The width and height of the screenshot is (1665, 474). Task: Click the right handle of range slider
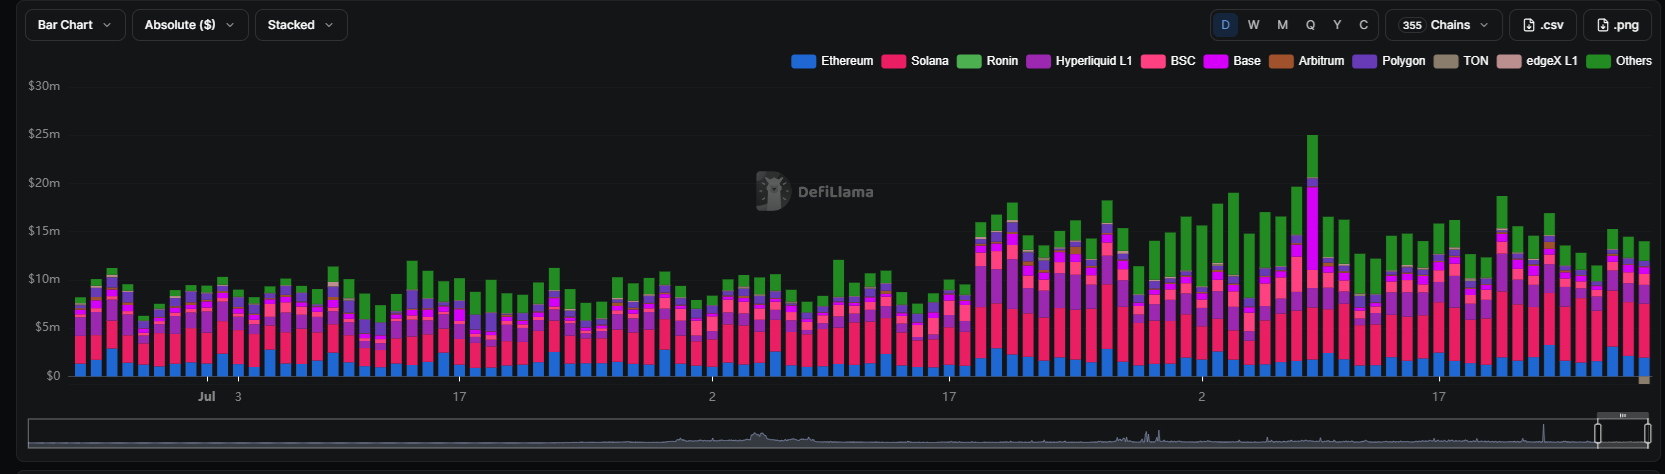point(1648,433)
